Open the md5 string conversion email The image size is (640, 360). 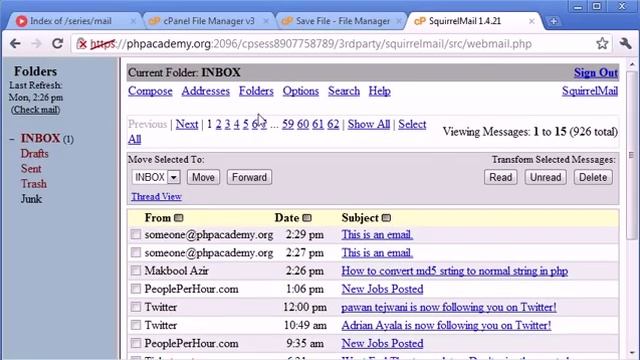[455, 271]
